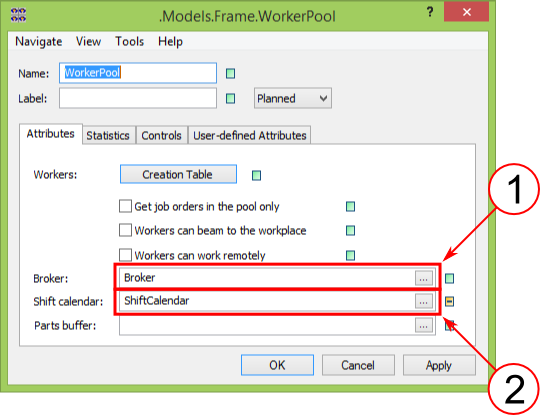Viewport: 540px width, 415px height.
Task: Toggle inheritance for 'Workers can beam' option
Action: [x=350, y=230]
